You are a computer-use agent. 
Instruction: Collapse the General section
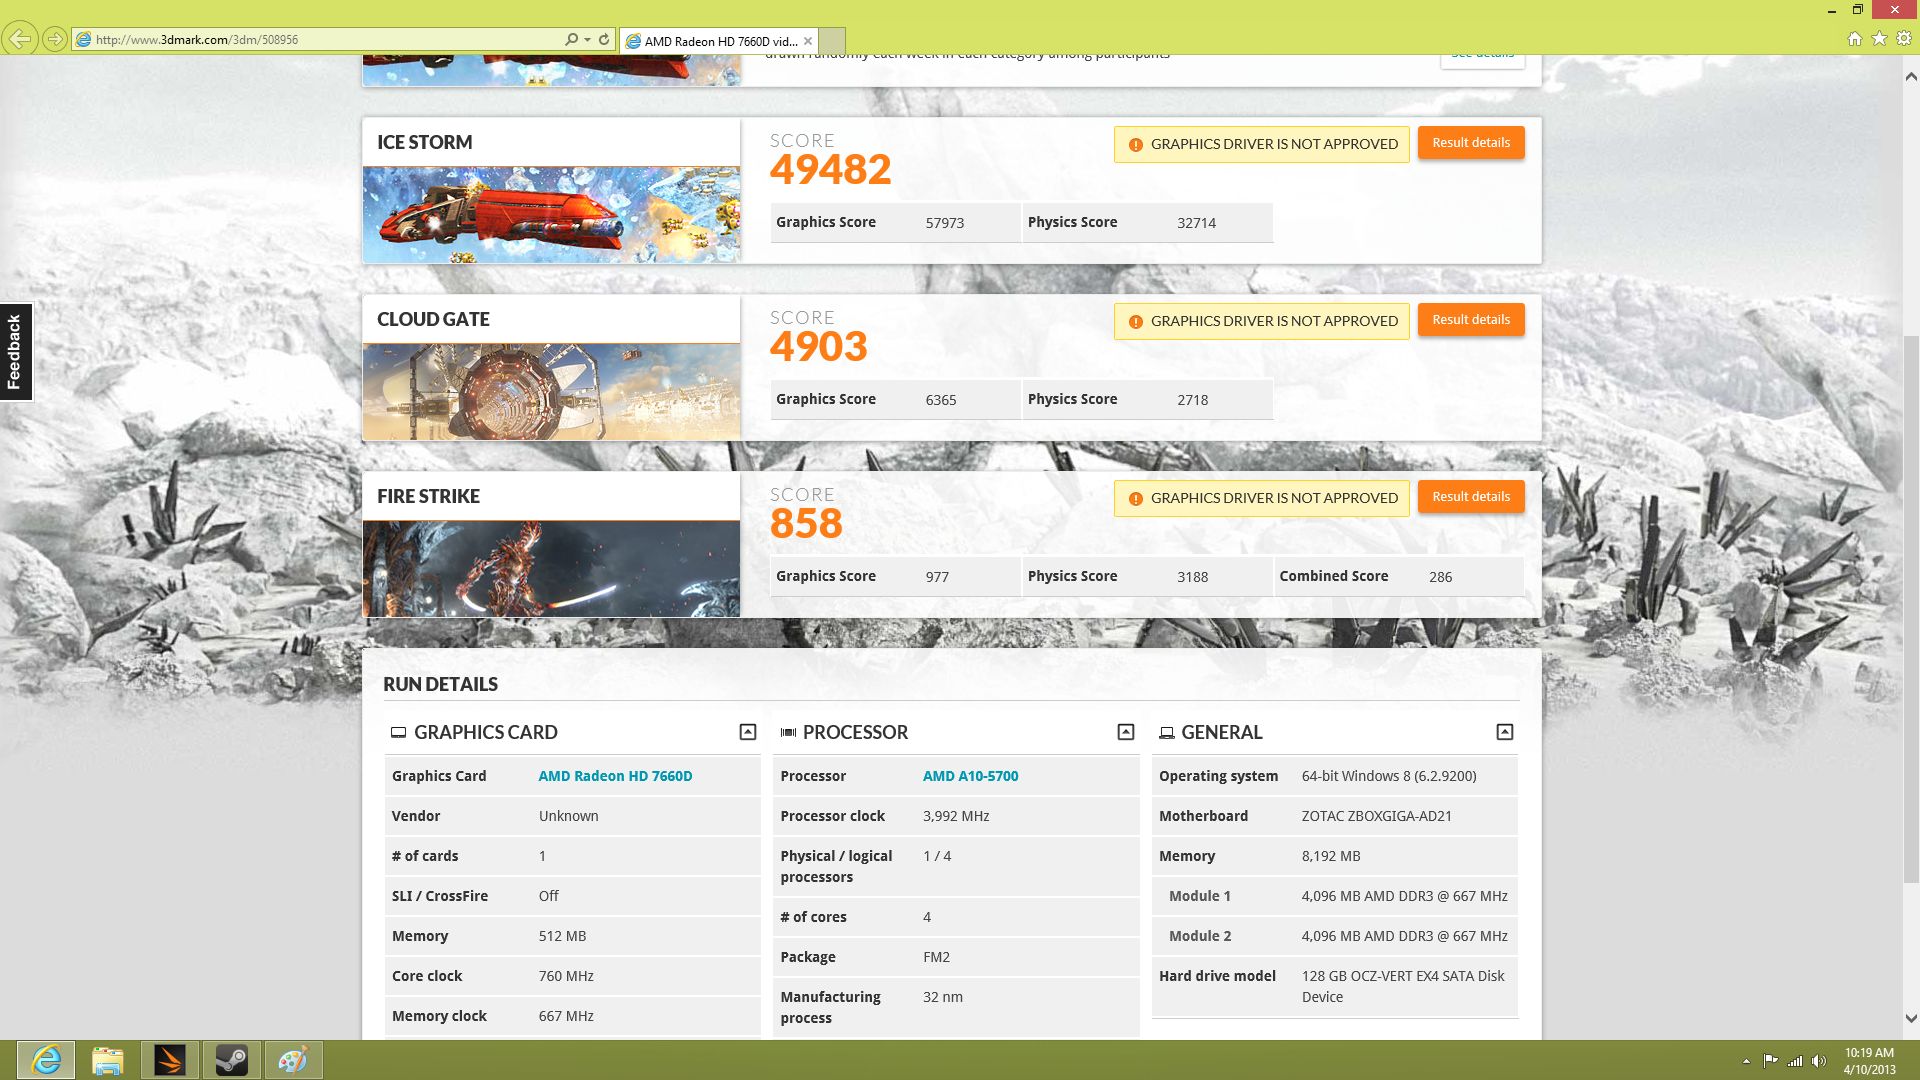point(1505,732)
